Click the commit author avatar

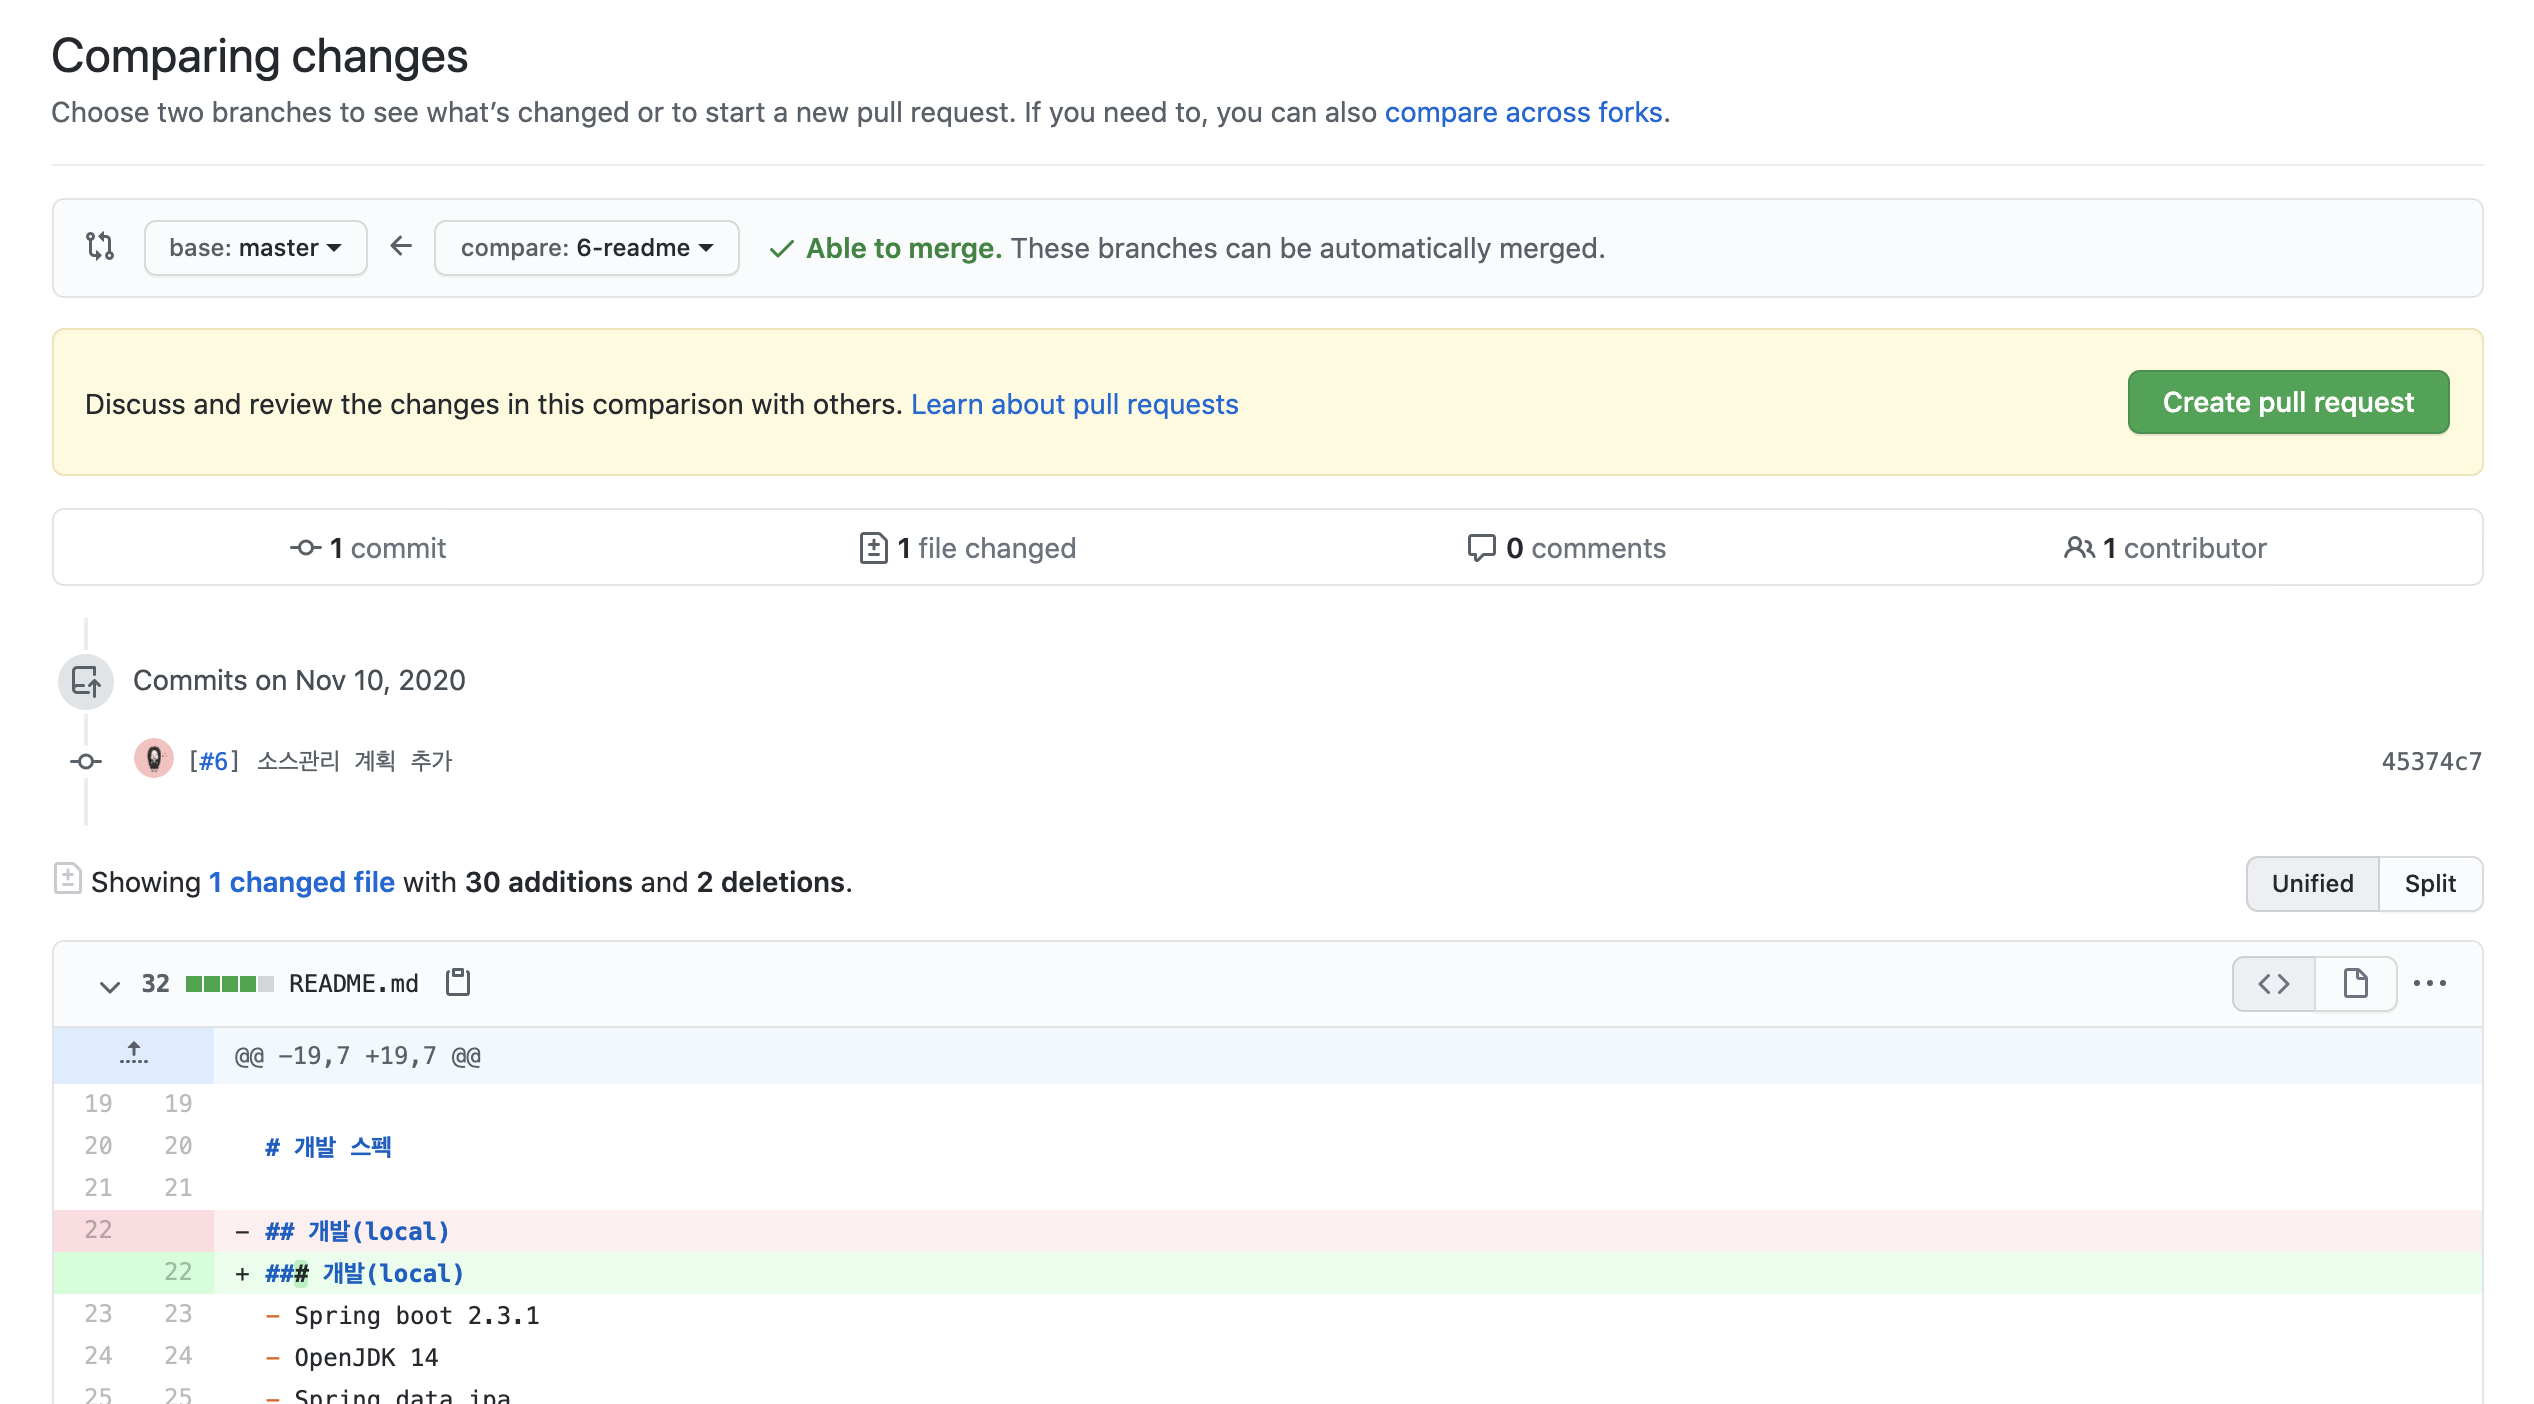[154, 760]
